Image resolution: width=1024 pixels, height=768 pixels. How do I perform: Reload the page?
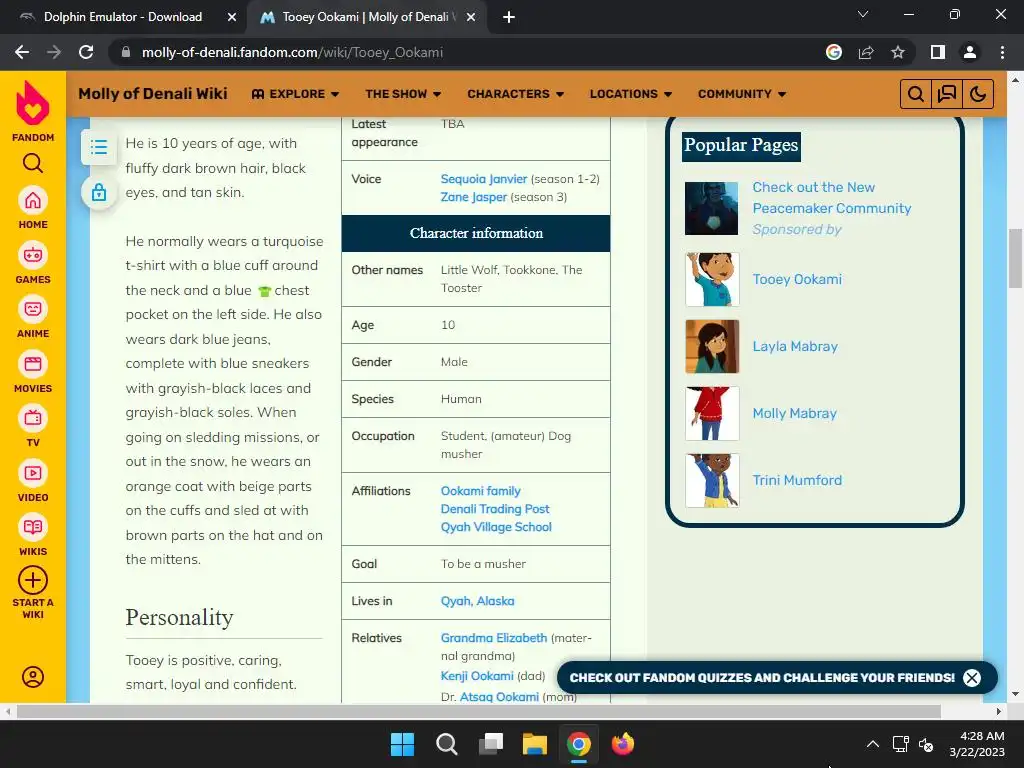[86, 52]
